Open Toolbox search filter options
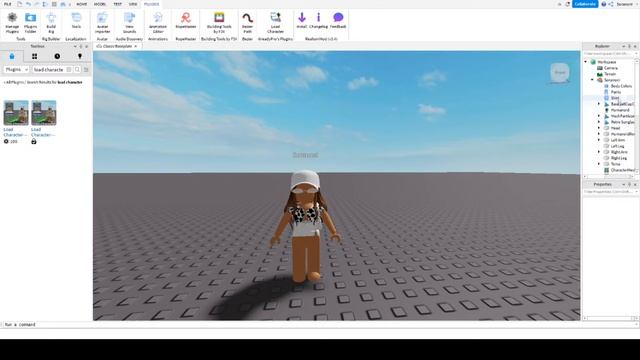 [86, 70]
